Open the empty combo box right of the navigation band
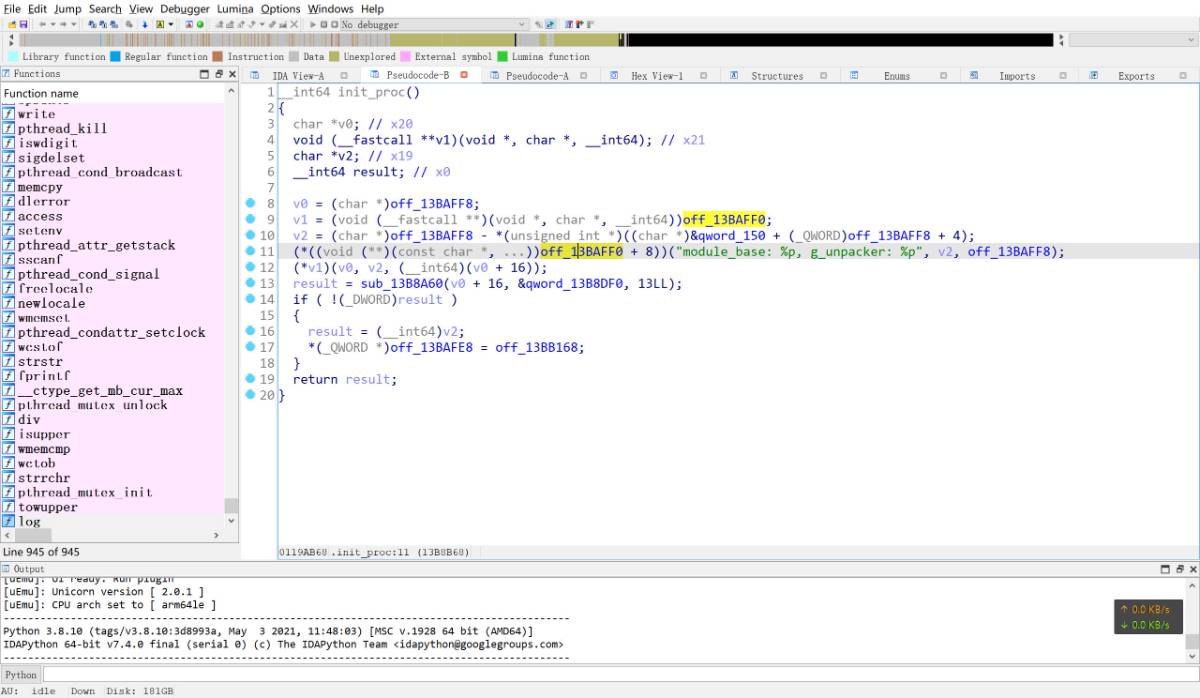Image resolution: width=1200 pixels, height=698 pixels. 1134,40
